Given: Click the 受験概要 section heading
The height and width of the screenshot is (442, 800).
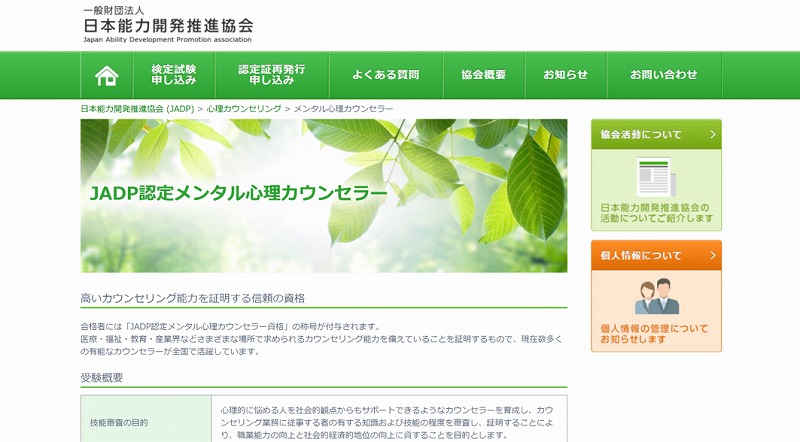Looking at the screenshot, I should (x=102, y=378).
